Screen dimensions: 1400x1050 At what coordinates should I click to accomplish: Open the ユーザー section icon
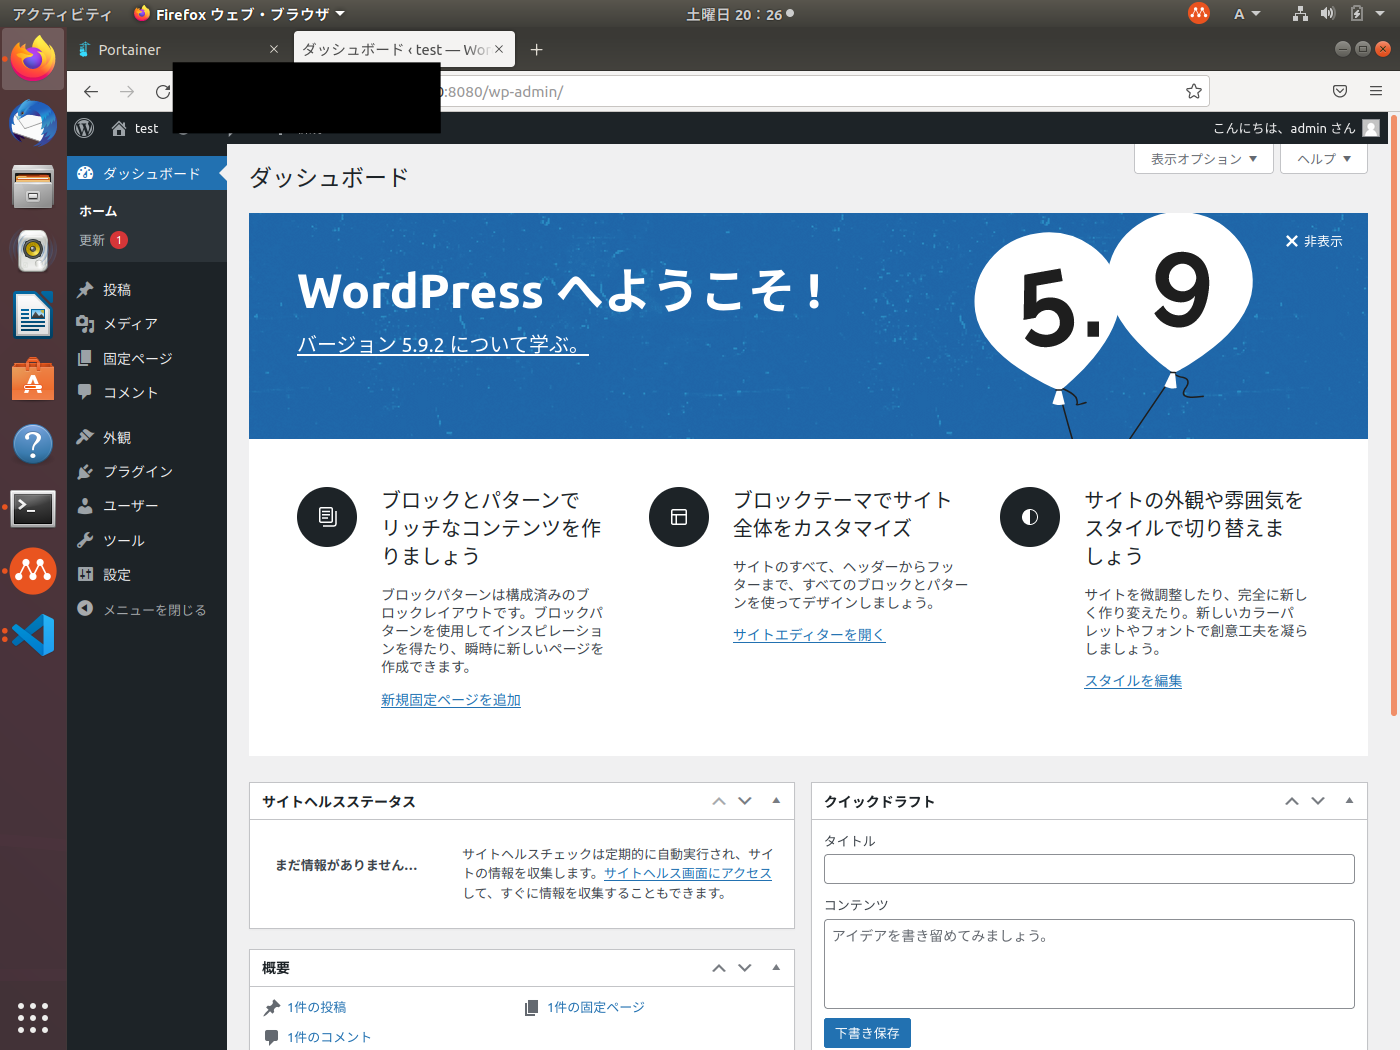[85, 505]
